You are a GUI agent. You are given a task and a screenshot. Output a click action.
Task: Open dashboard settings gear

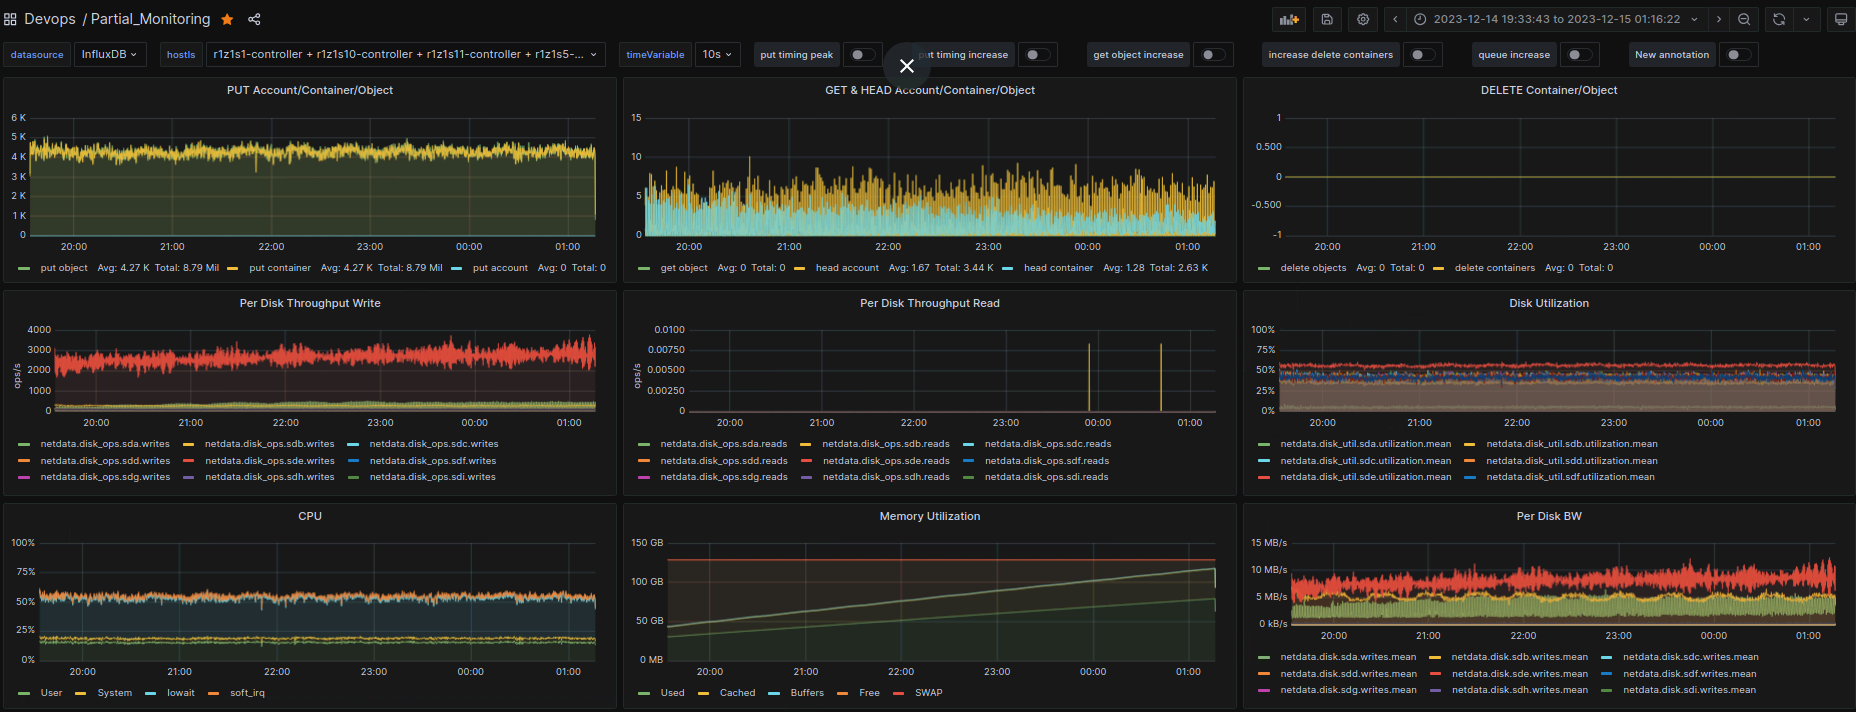tap(1363, 19)
